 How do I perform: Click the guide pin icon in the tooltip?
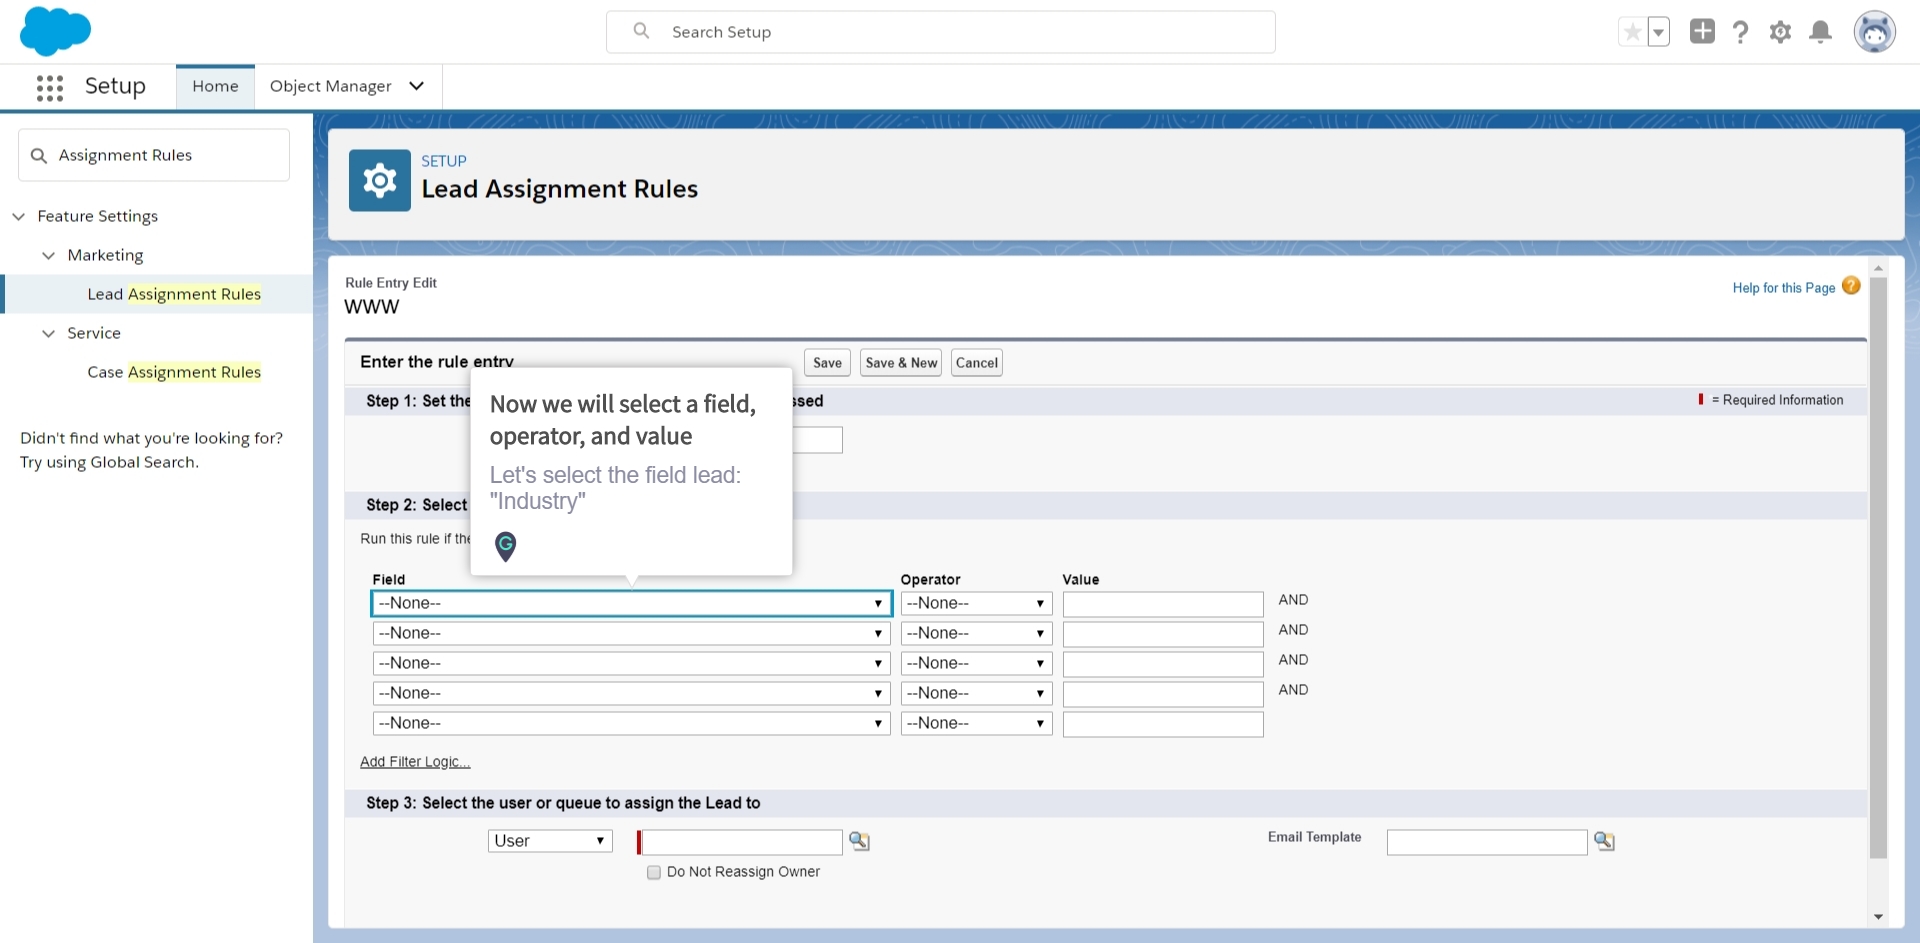[506, 546]
